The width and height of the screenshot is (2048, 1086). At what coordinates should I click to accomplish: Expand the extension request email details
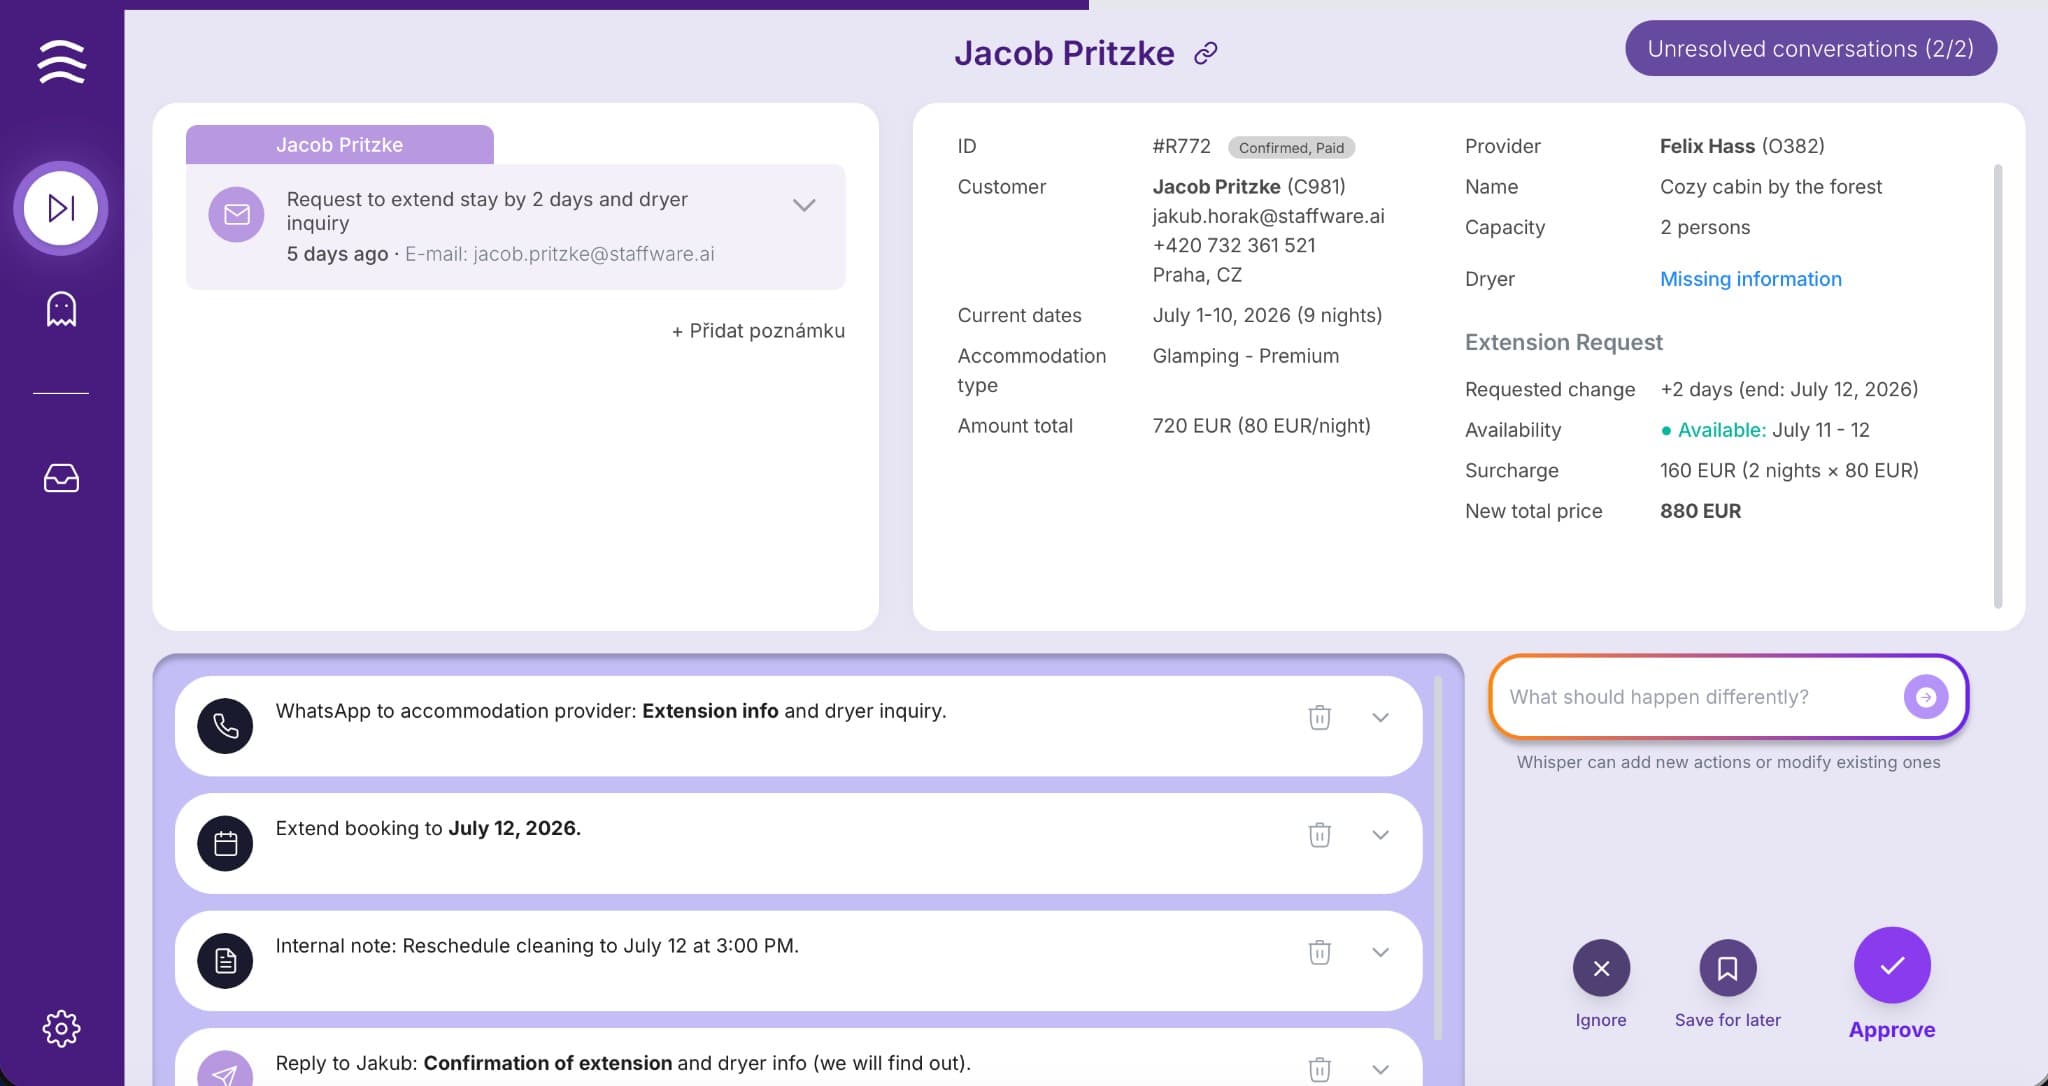tap(803, 205)
